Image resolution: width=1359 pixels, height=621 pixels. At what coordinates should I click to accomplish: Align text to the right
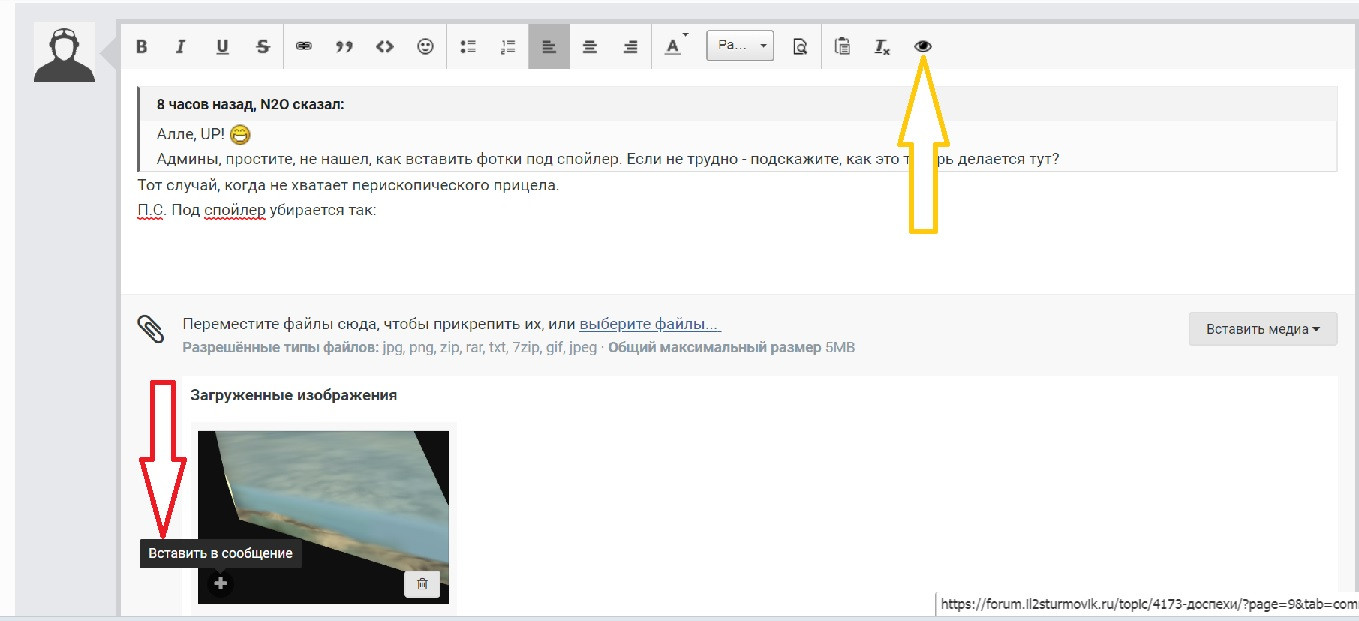coord(630,46)
